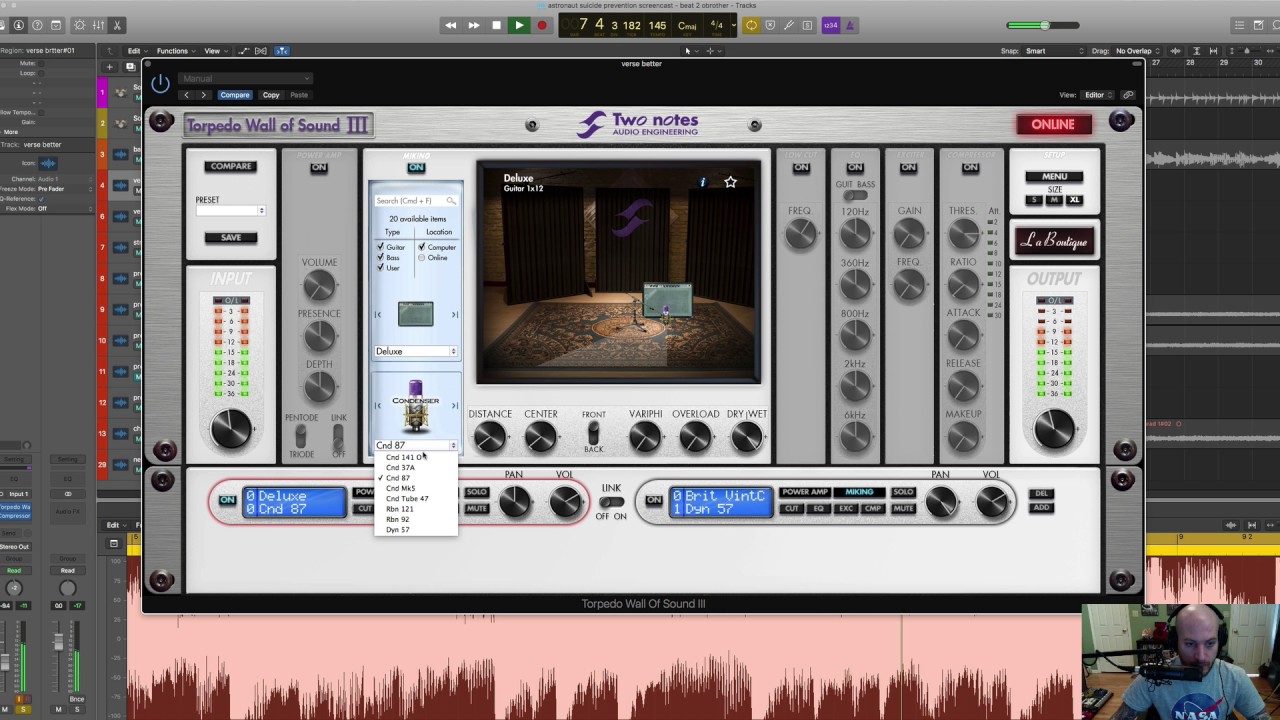1280x720 pixels.
Task: Open the View Editor dropdown
Action: (1098, 95)
